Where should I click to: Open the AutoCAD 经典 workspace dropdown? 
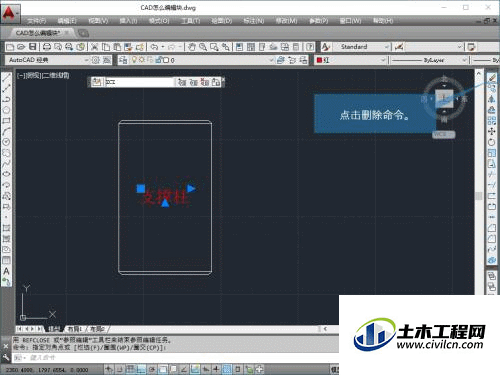point(86,60)
